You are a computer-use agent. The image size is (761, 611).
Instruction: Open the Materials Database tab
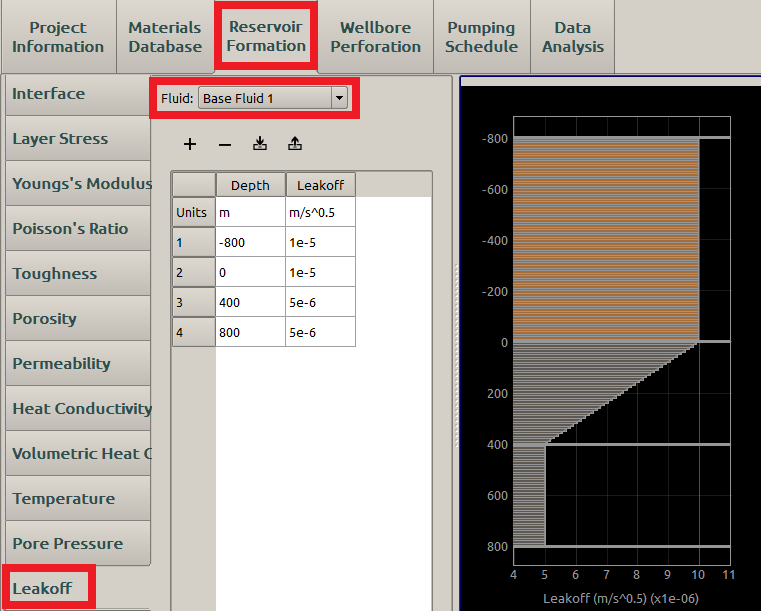(165, 37)
